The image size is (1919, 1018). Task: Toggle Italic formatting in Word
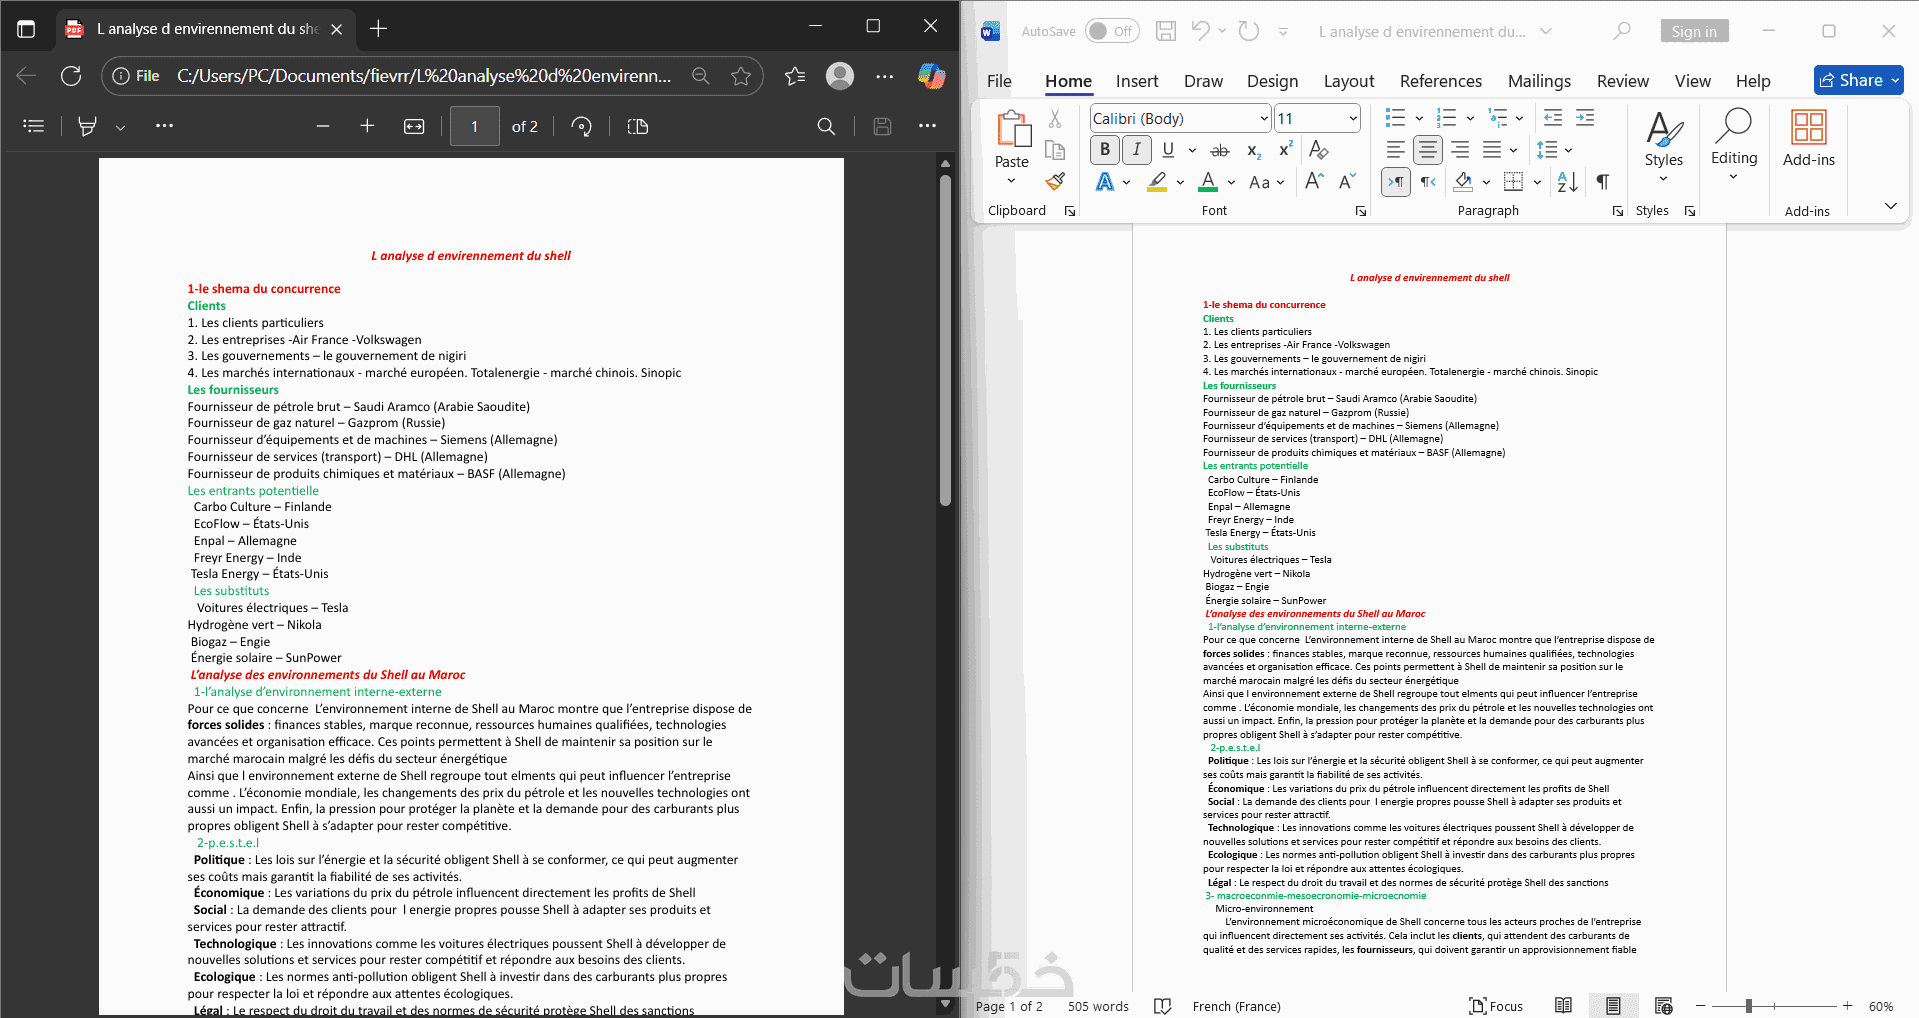pyautogui.click(x=1137, y=150)
